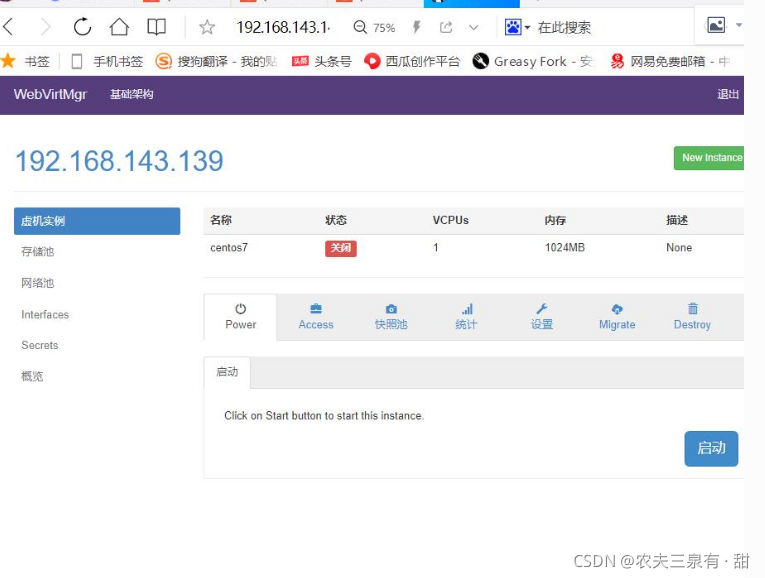Click the 名称 column header
This screenshot has width=765, height=578.
point(221,220)
